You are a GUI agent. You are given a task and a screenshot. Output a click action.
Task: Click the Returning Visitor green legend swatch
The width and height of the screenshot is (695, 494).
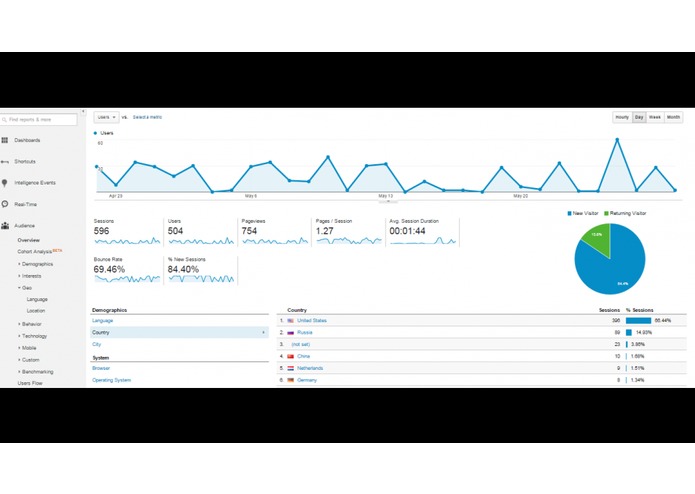(606, 214)
